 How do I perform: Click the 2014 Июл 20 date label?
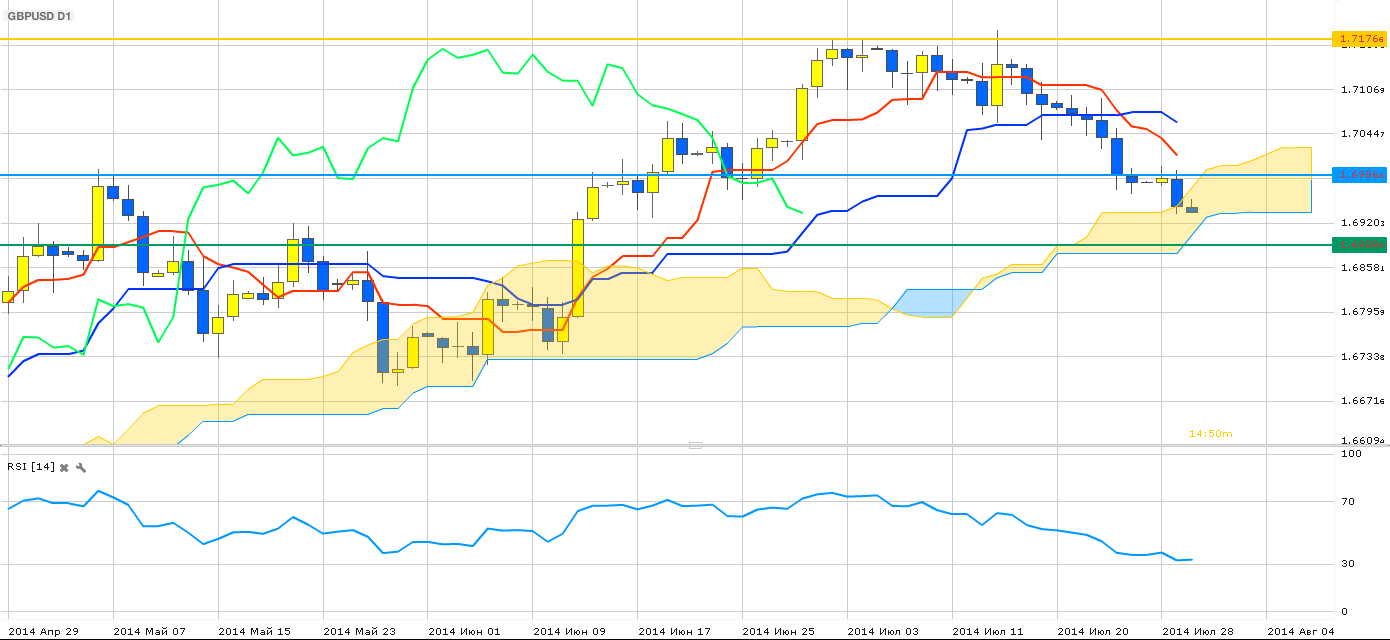1093,631
